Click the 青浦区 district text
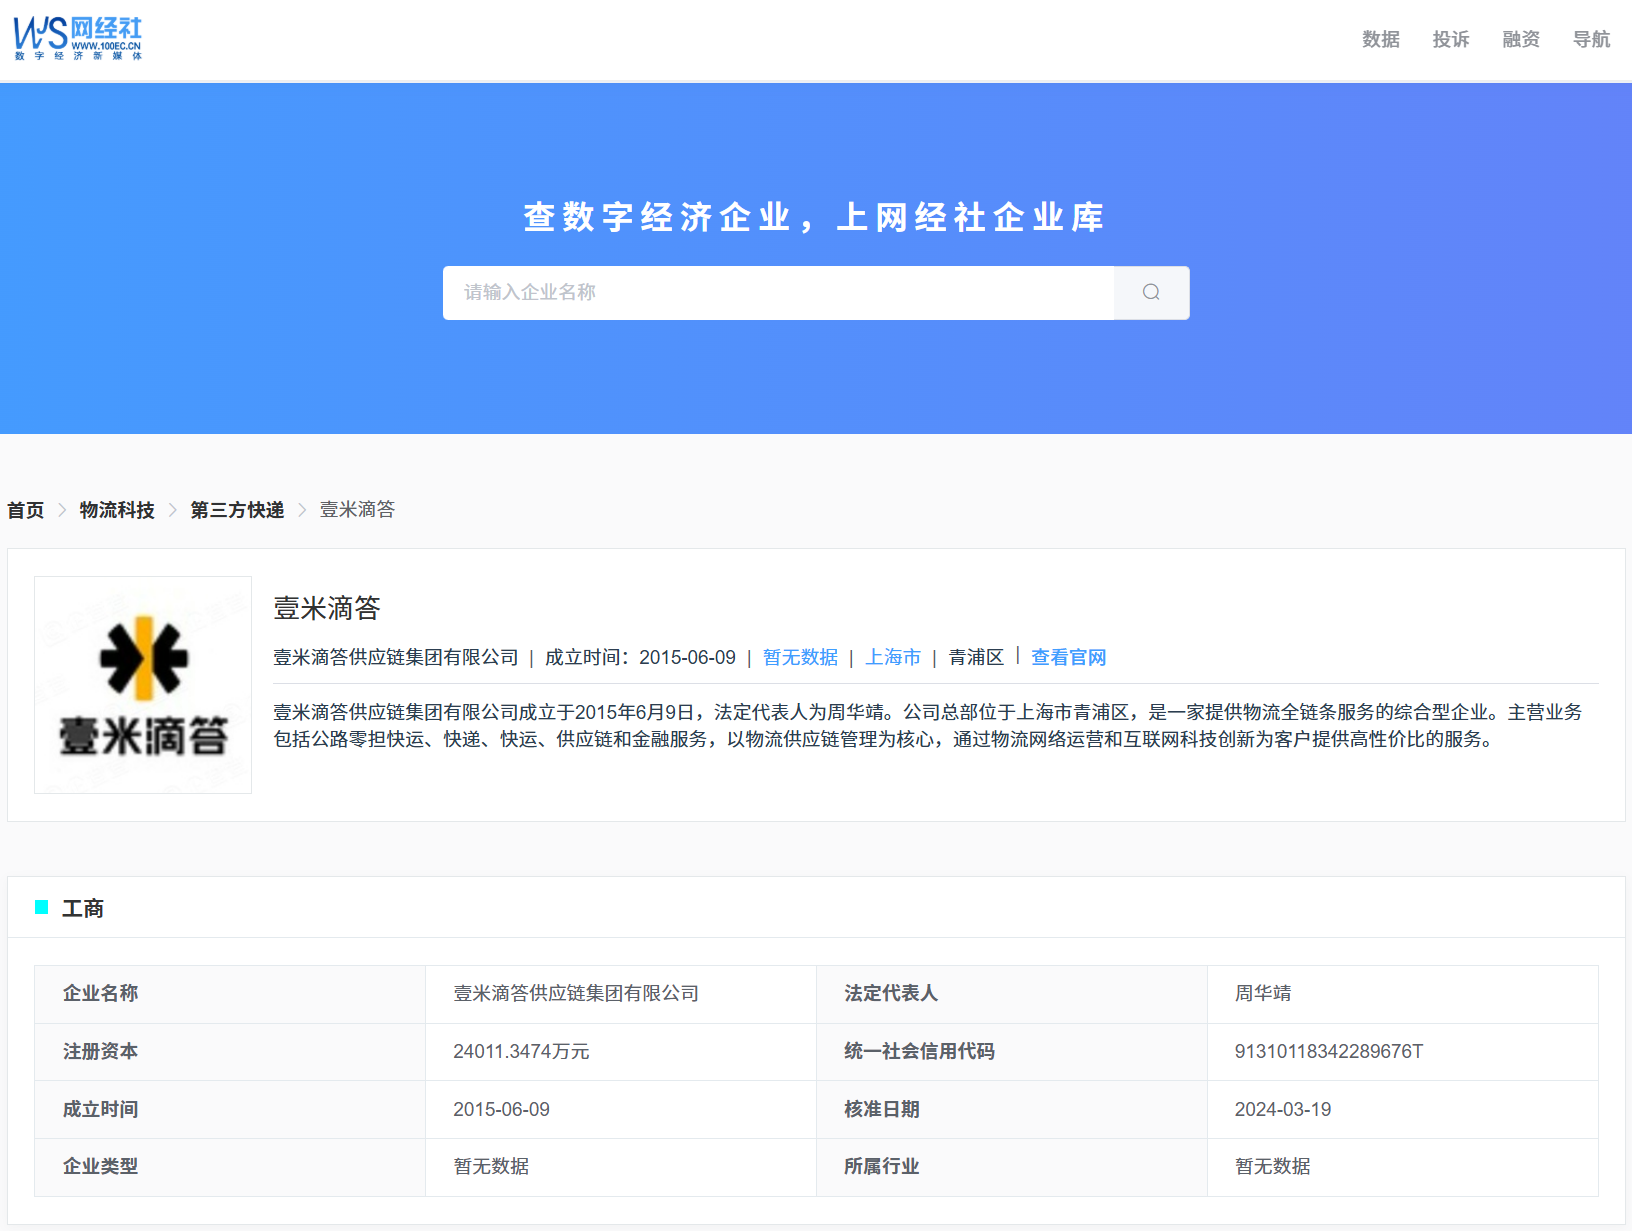 tap(976, 657)
